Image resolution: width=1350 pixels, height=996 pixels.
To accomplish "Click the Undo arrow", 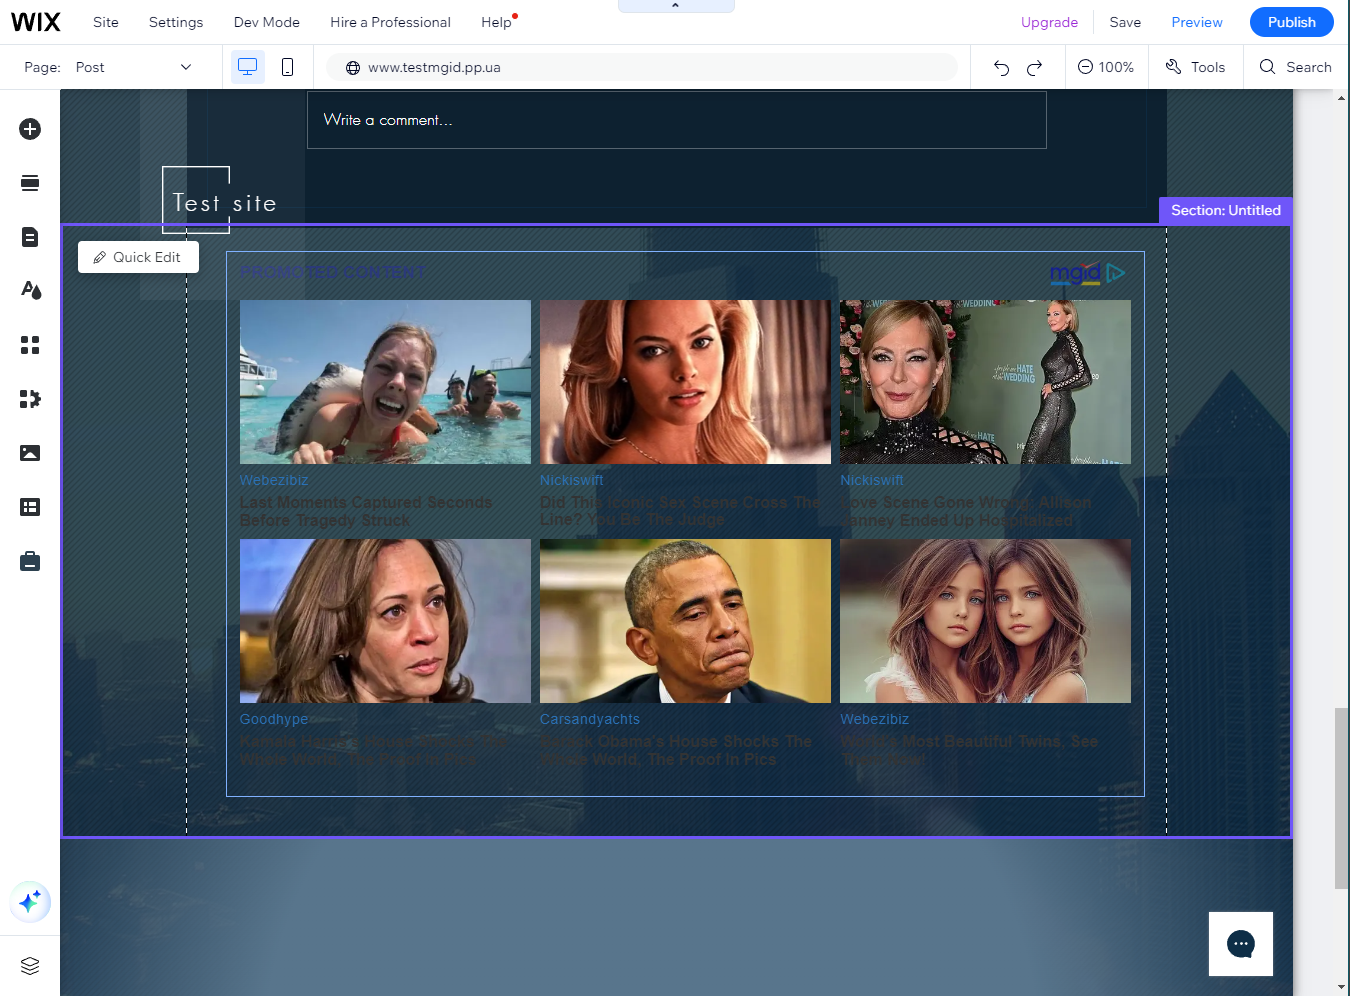I will pyautogui.click(x=1001, y=67).
